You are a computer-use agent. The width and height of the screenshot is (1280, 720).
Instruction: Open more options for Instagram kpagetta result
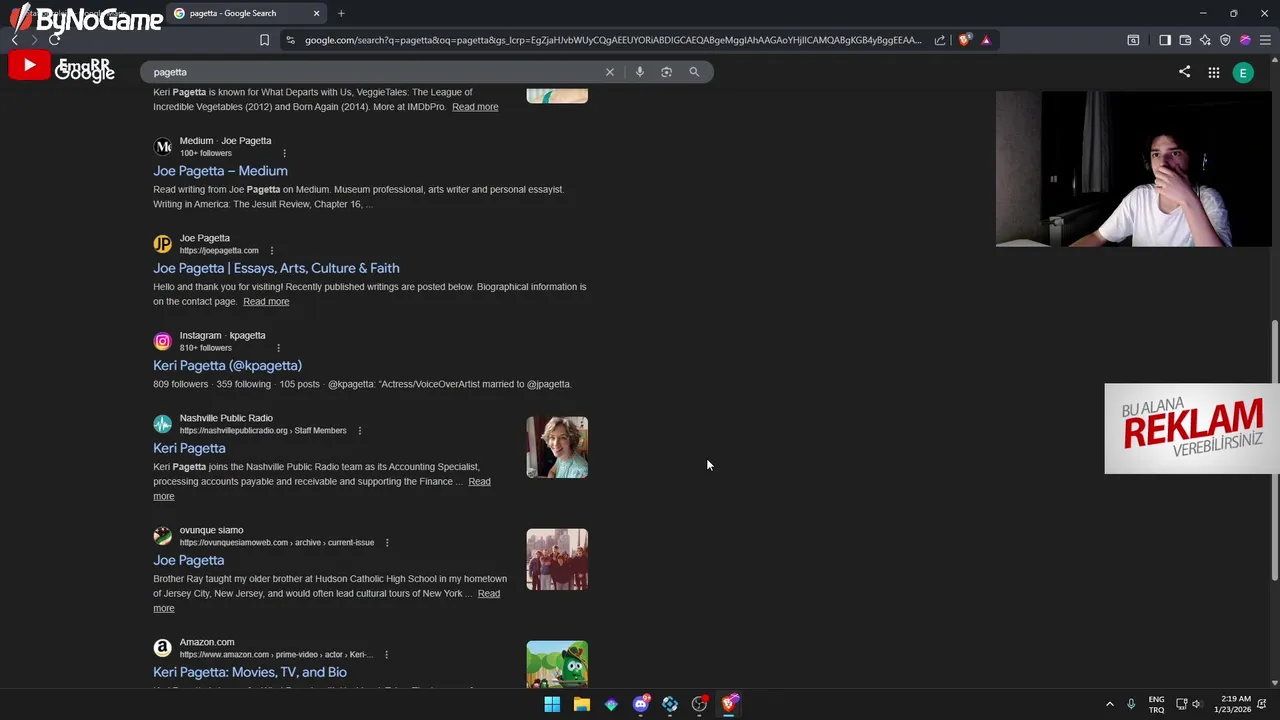tap(278, 348)
